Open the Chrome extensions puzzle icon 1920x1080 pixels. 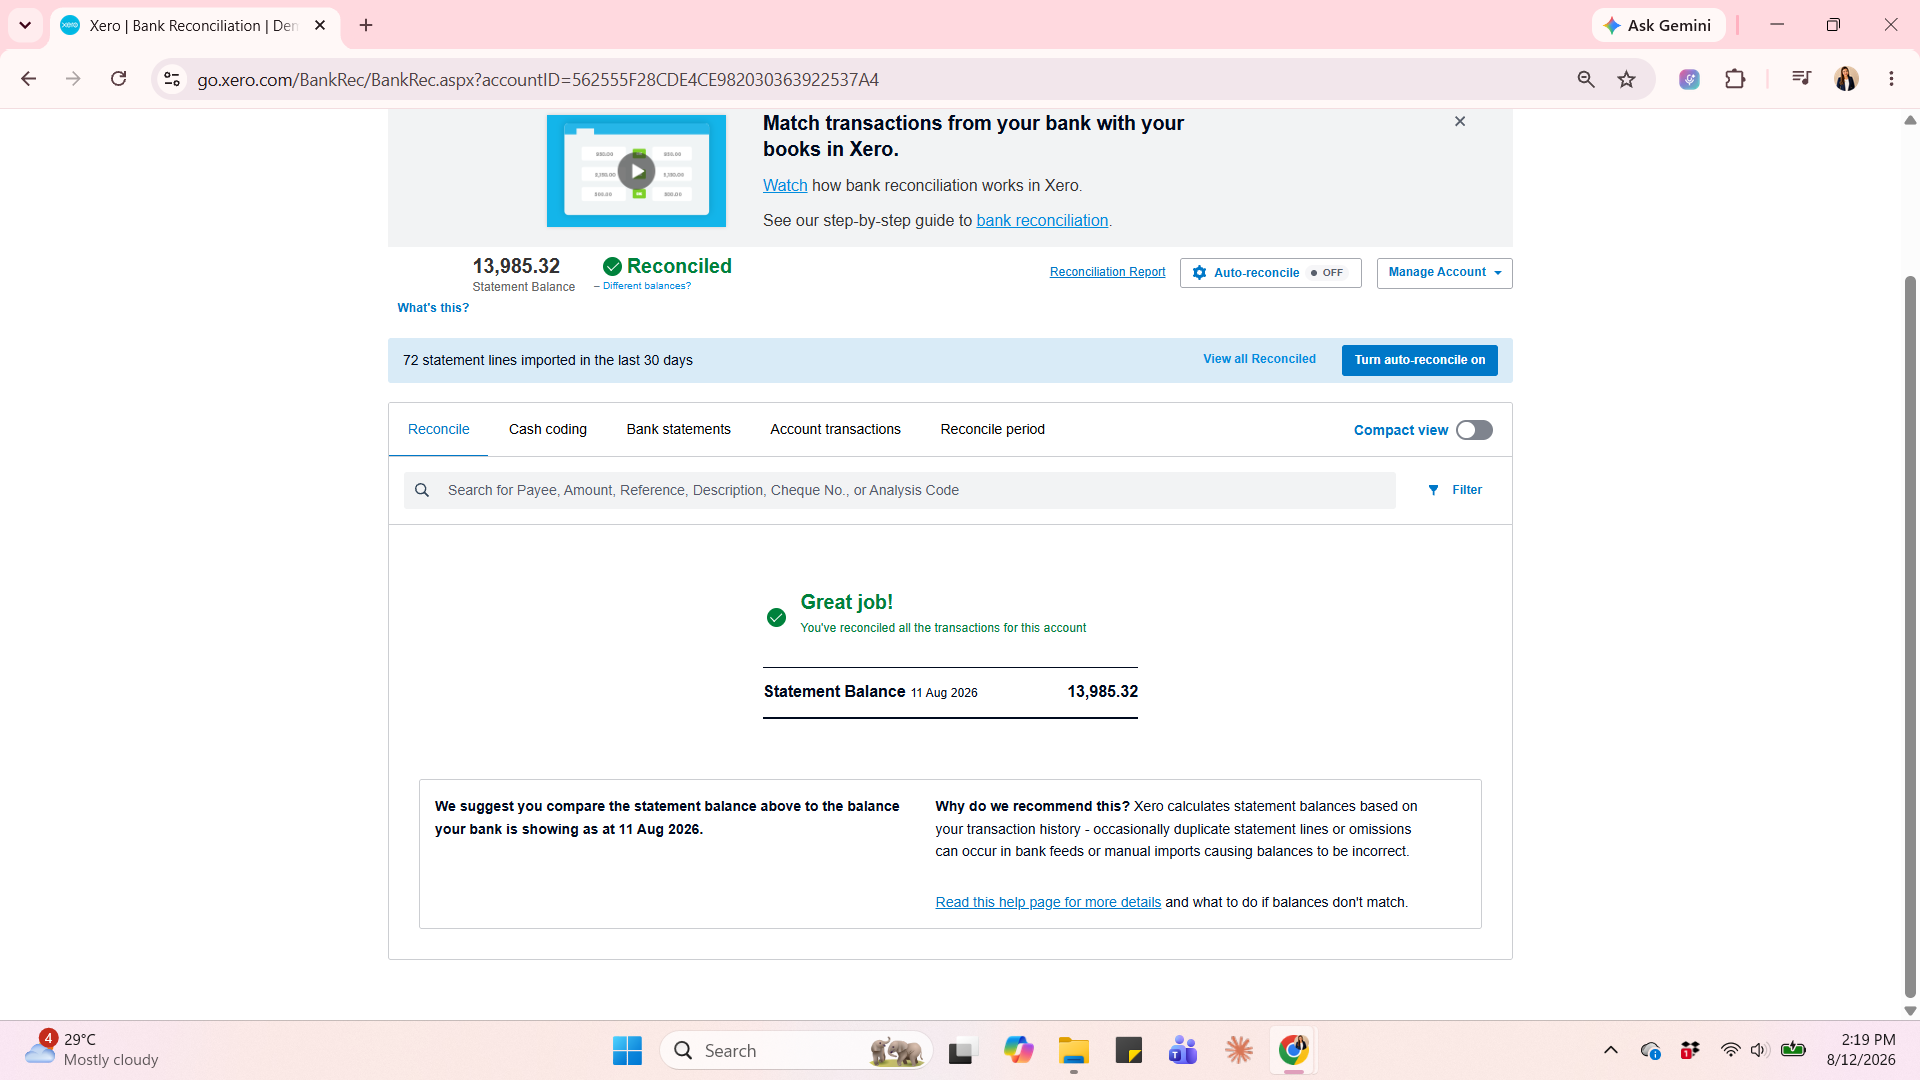[1735, 79]
